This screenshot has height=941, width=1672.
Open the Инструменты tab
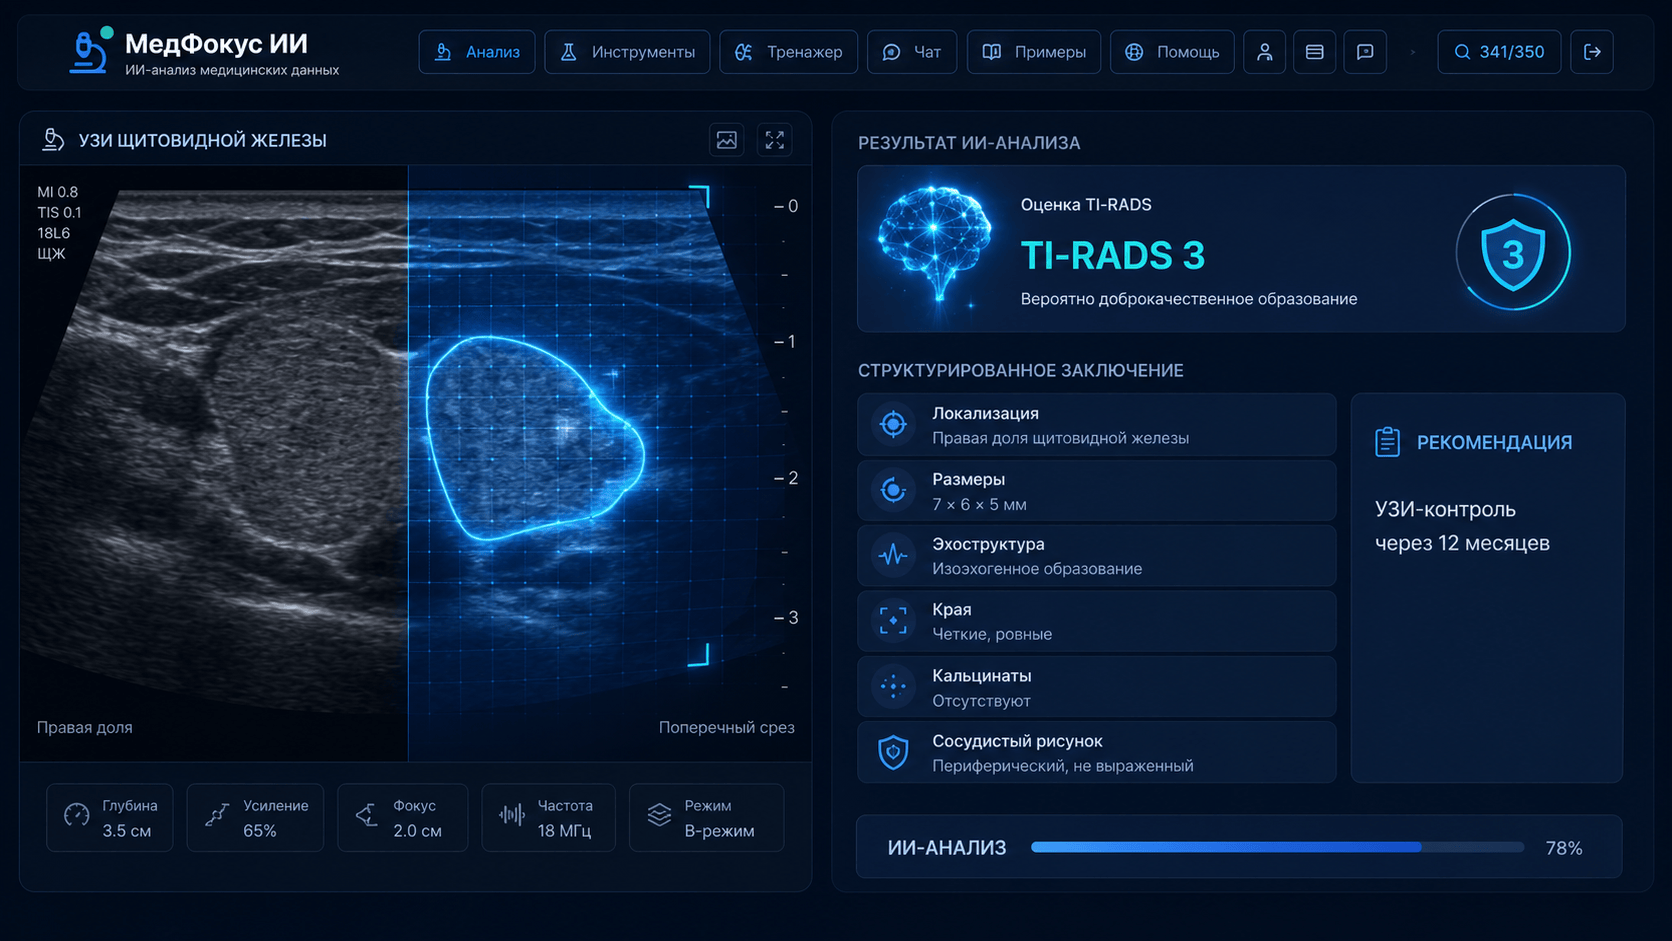[627, 52]
